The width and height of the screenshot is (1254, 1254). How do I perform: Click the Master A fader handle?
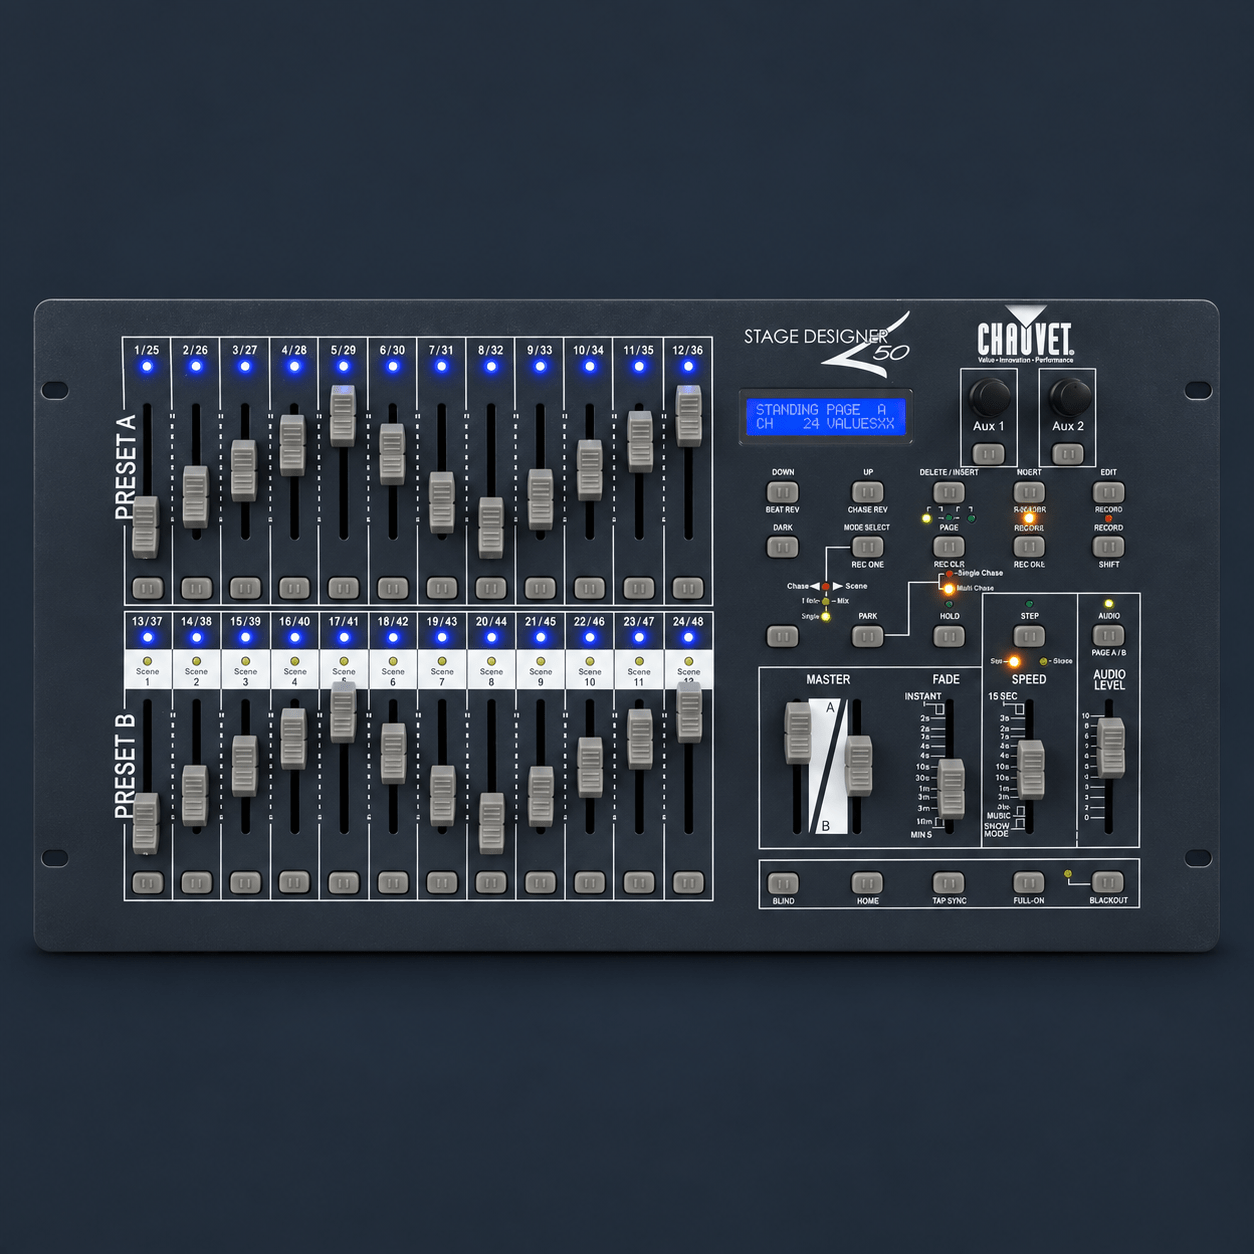[x=798, y=733]
